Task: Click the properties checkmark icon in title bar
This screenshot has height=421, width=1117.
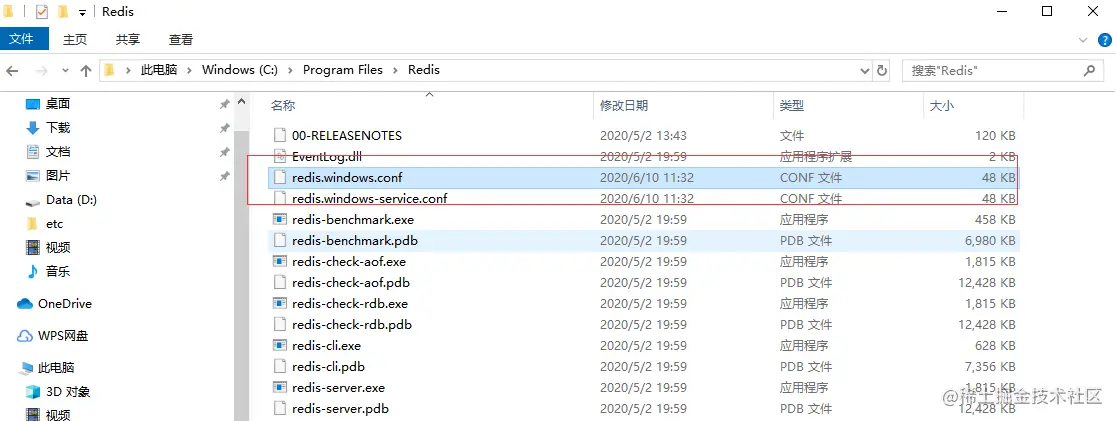Action: [x=41, y=11]
